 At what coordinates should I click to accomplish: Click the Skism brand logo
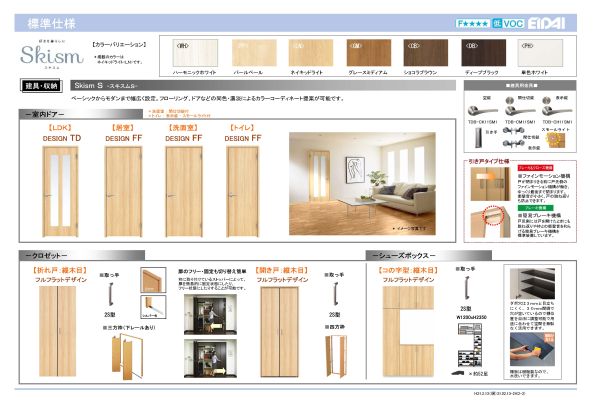[52, 54]
